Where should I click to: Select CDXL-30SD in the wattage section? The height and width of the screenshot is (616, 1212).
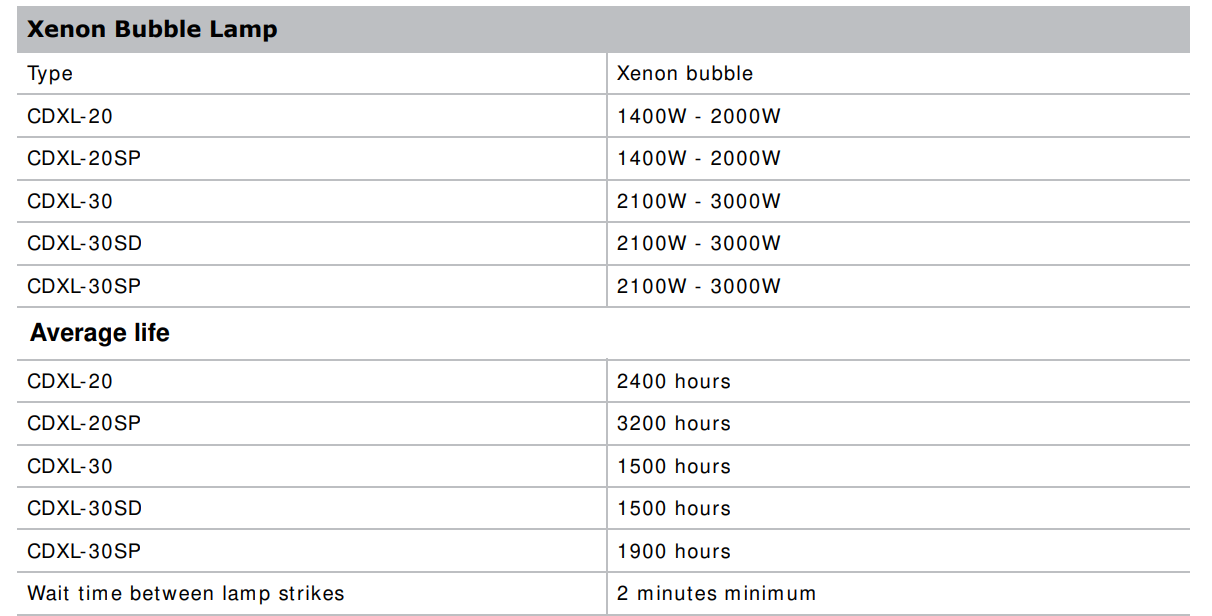point(85,244)
